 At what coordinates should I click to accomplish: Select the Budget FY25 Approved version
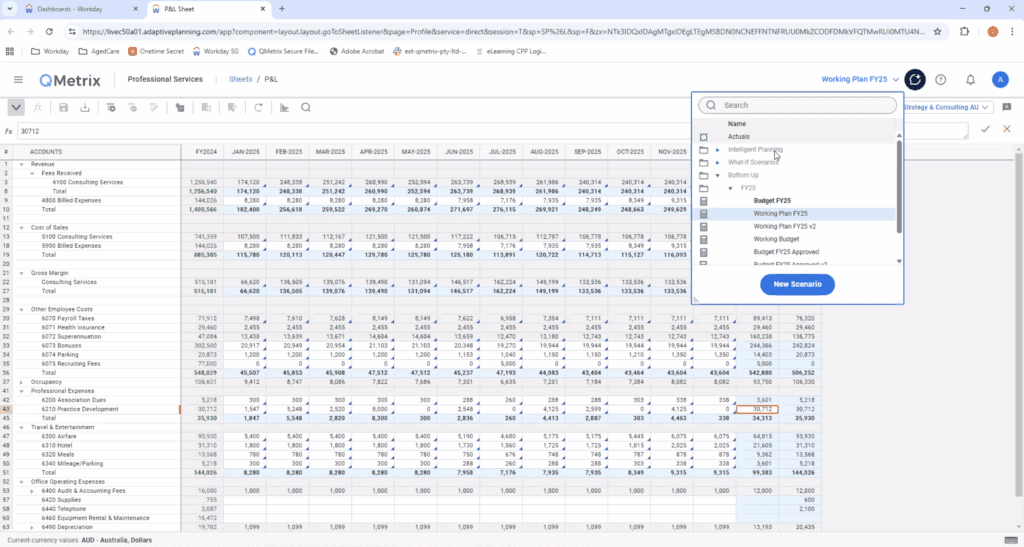click(x=786, y=252)
